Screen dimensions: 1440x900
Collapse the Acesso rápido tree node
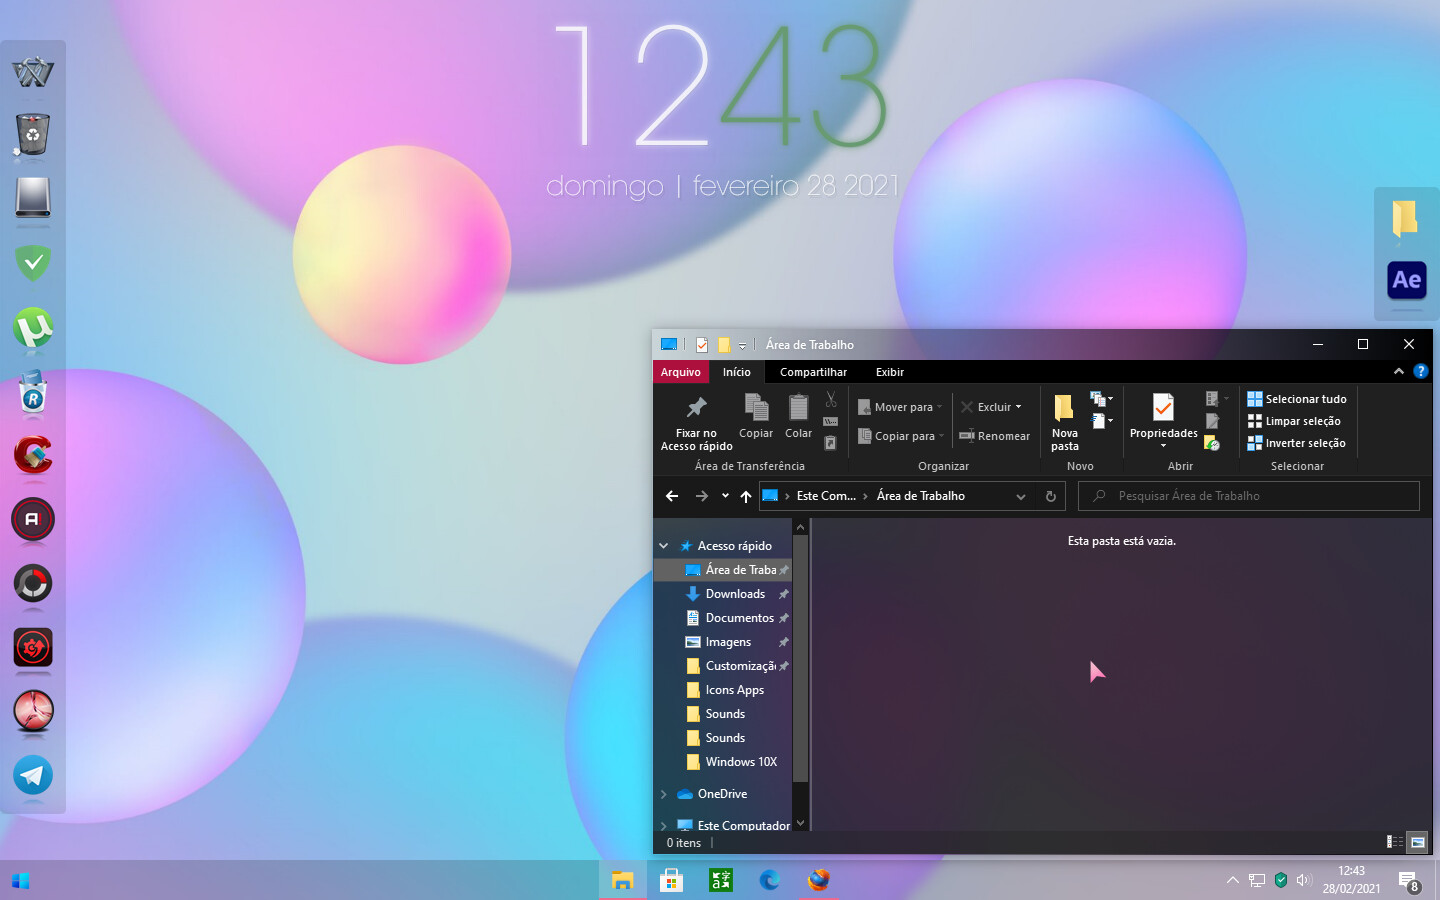click(x=663, y=546)
